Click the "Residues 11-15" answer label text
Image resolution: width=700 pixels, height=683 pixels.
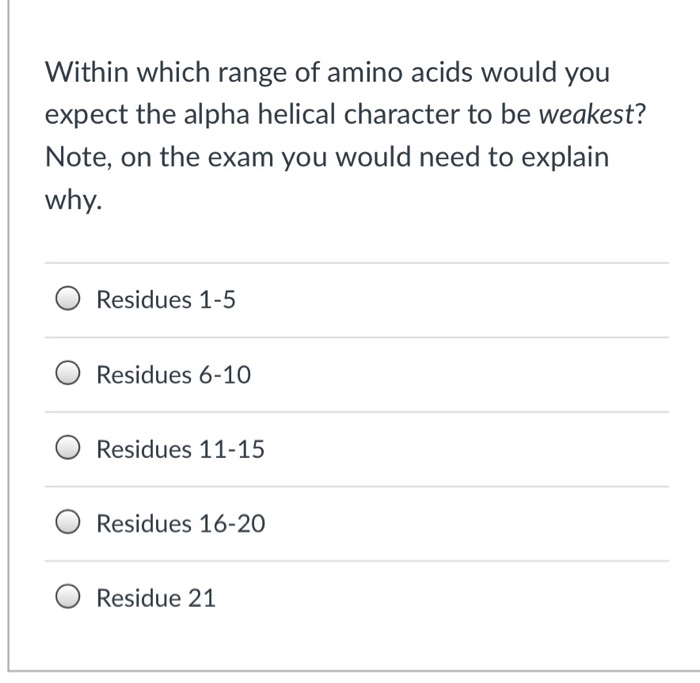pyautogui.click(x=180, y=450)
